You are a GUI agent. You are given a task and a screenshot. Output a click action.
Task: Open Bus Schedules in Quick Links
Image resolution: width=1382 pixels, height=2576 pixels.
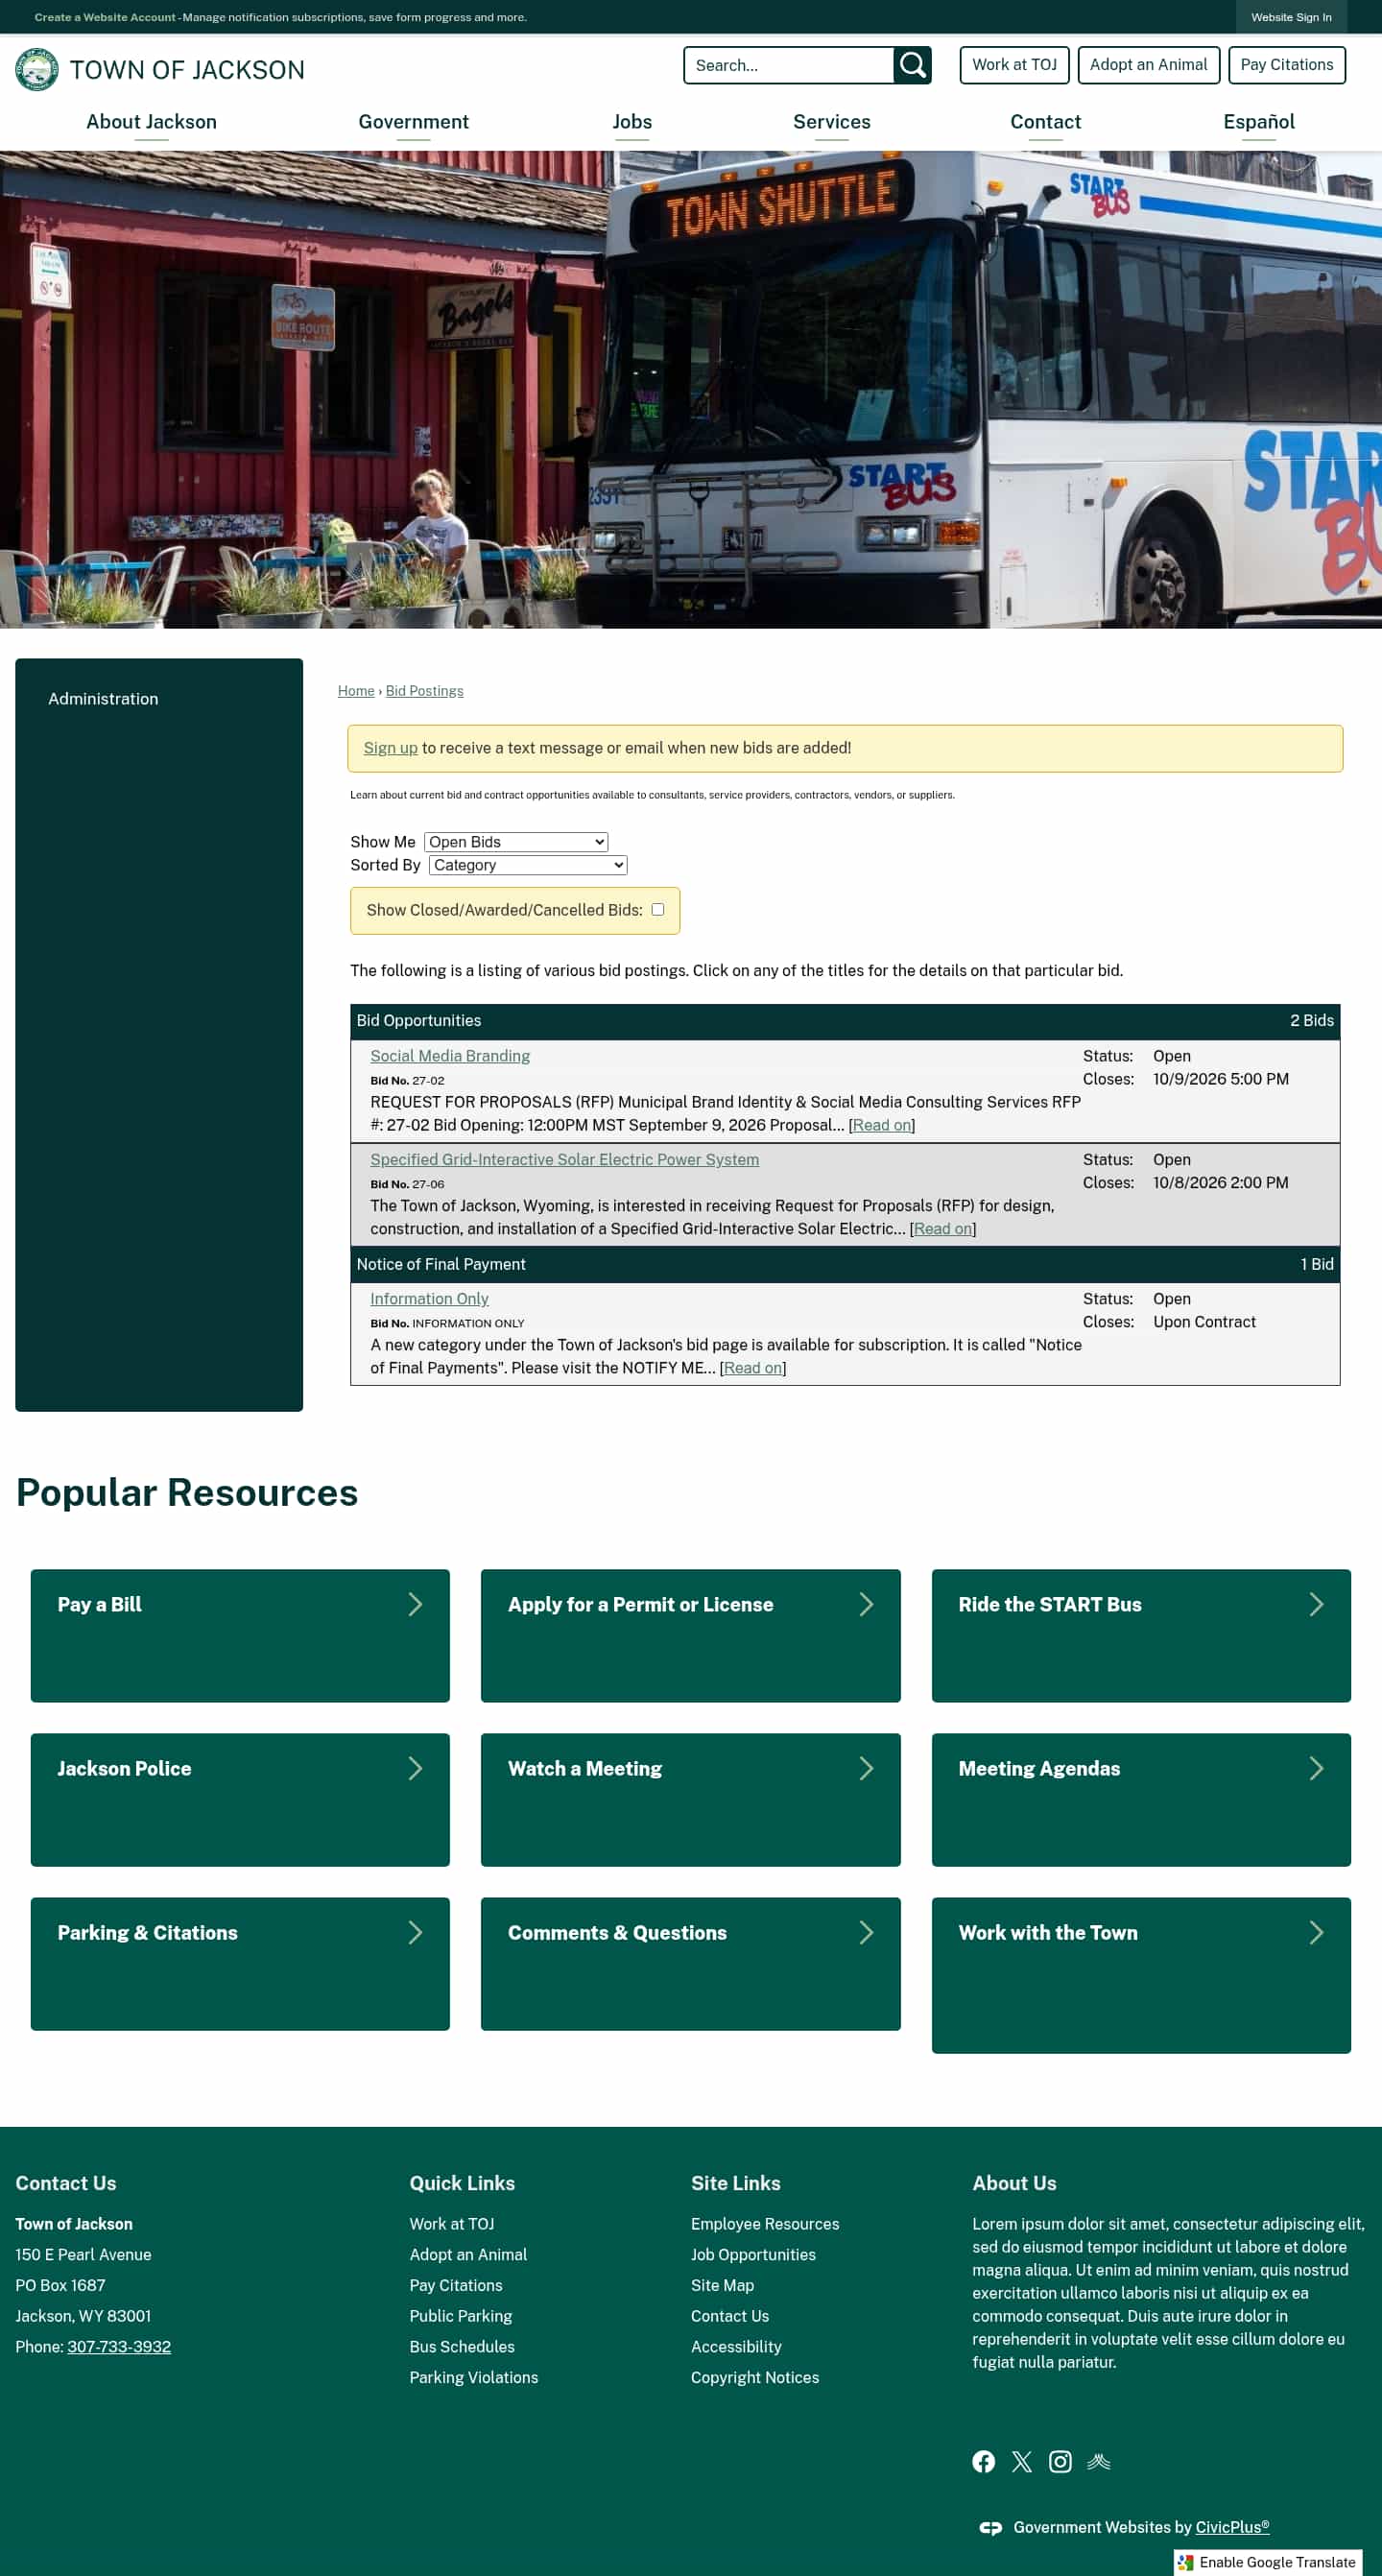click(461, 2347)
